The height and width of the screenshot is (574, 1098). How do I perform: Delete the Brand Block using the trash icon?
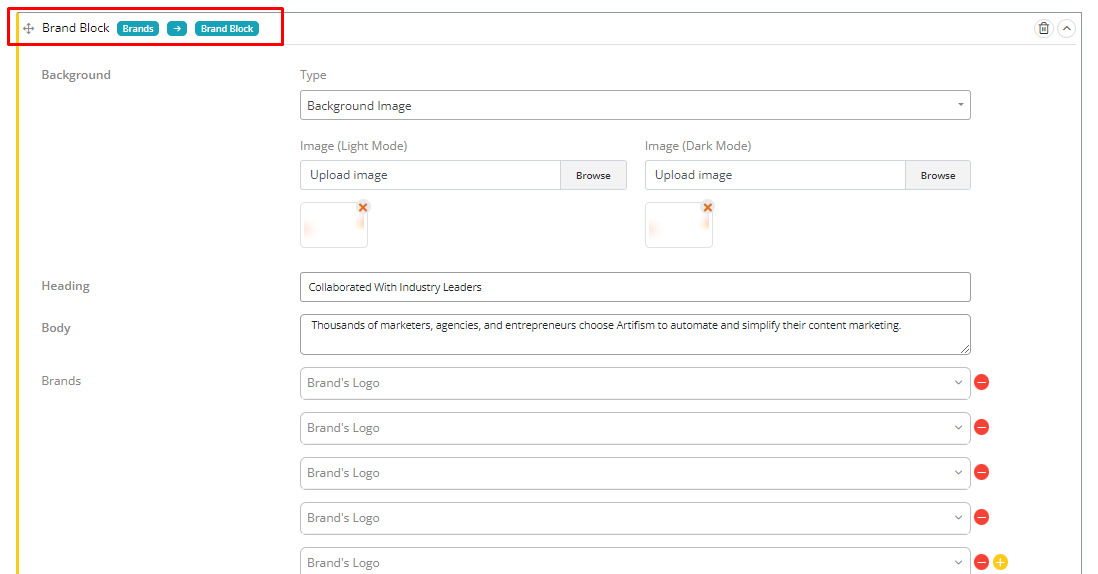[x=1044, y=29]
